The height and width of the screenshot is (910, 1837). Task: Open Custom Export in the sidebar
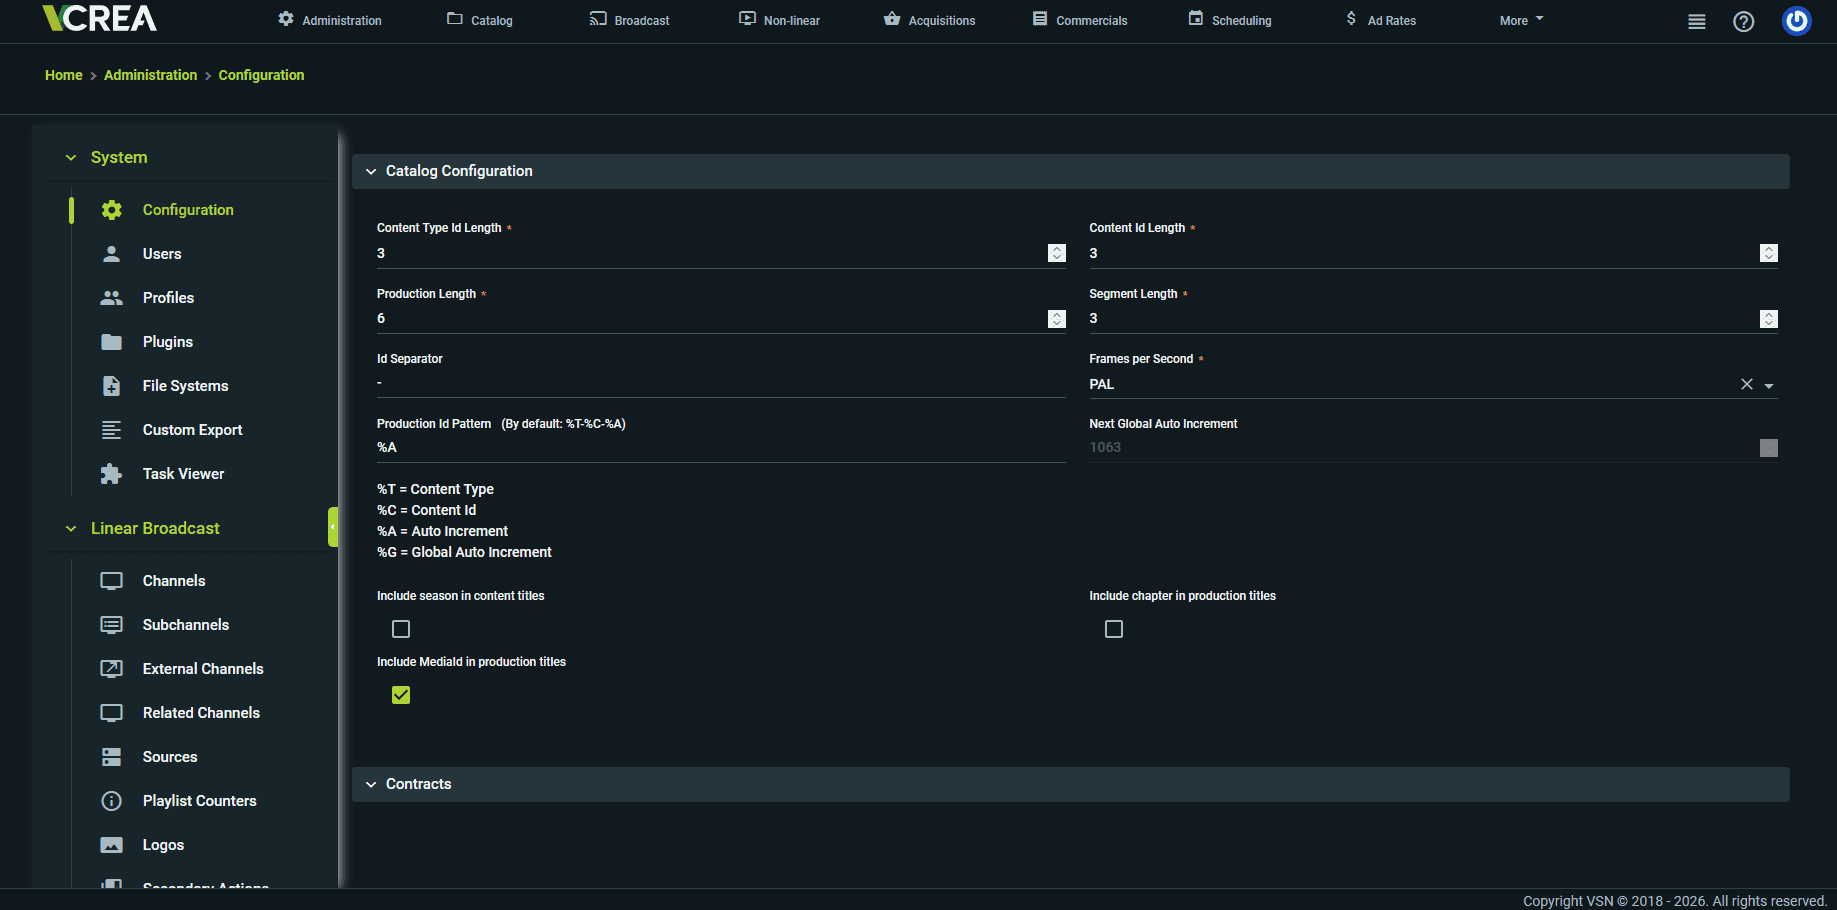[x=193, y=430]
